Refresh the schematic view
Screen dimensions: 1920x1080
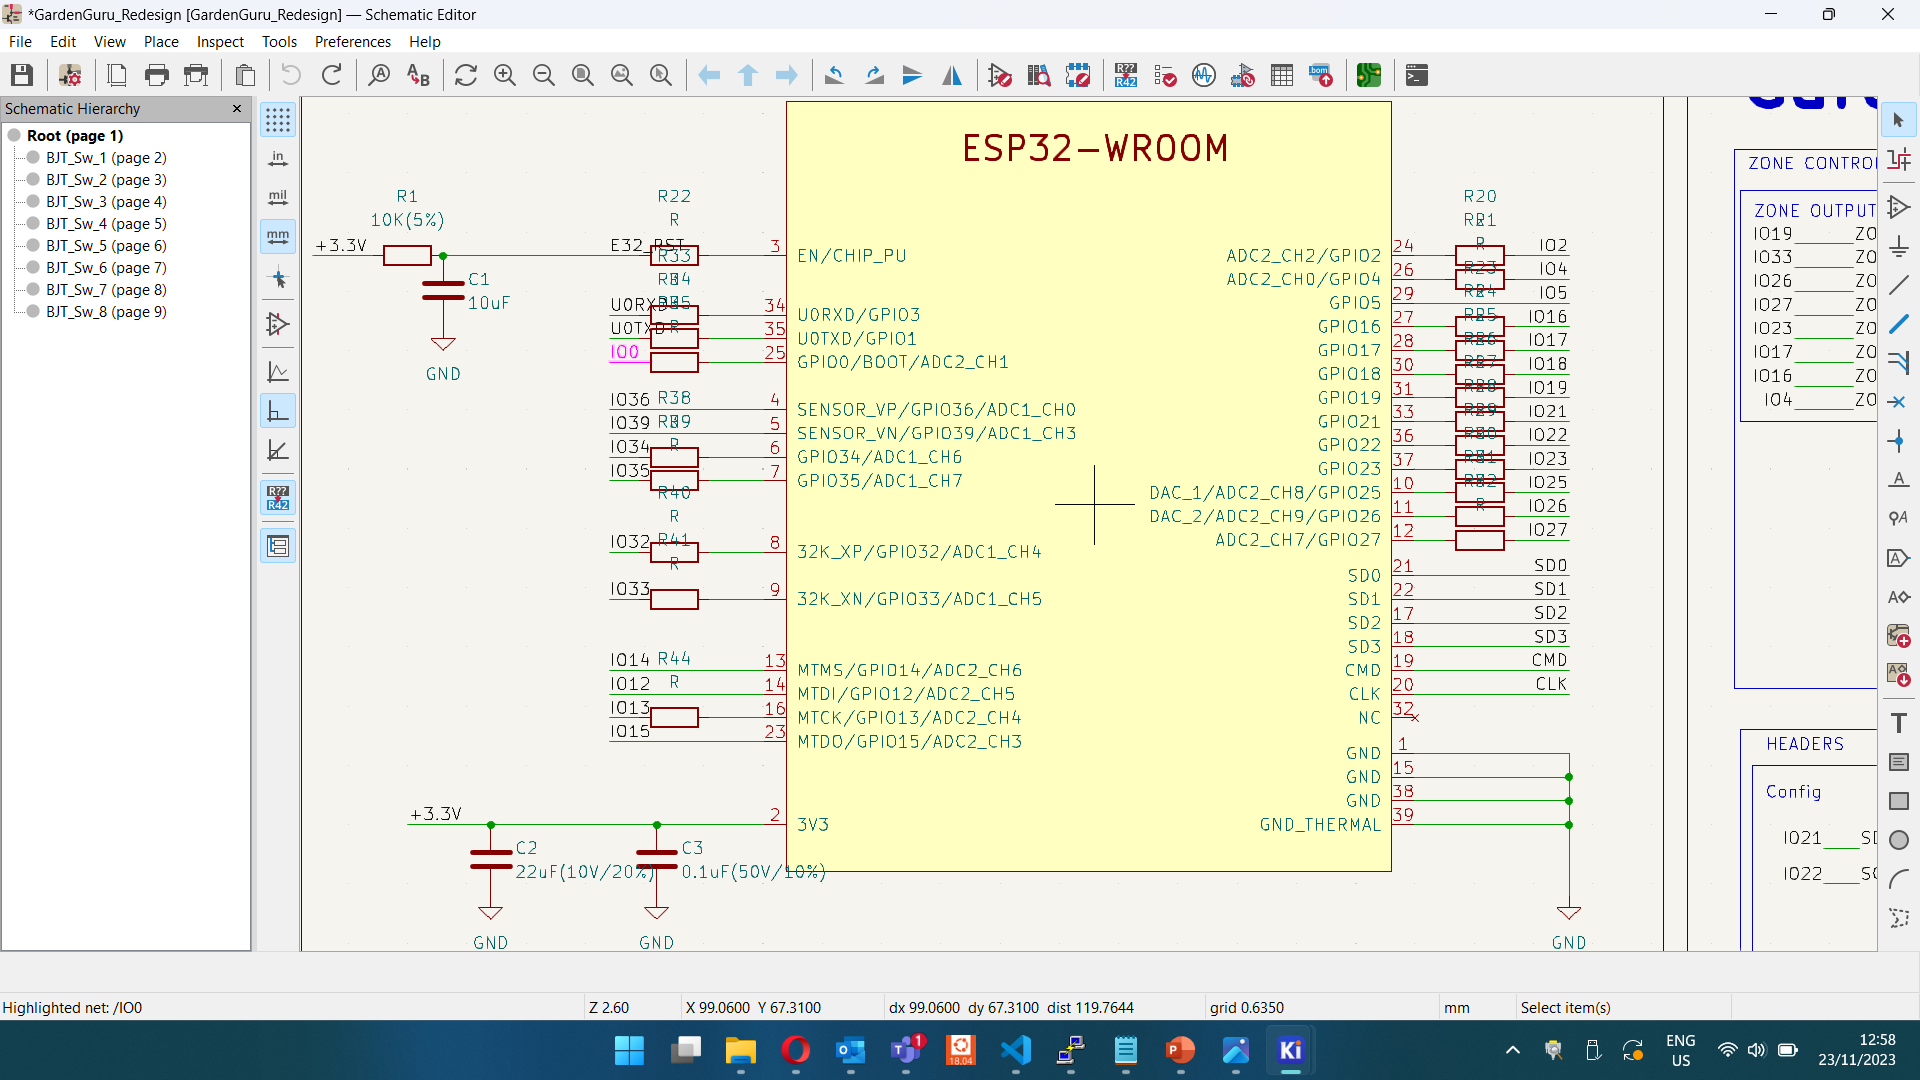coord(466,75)
